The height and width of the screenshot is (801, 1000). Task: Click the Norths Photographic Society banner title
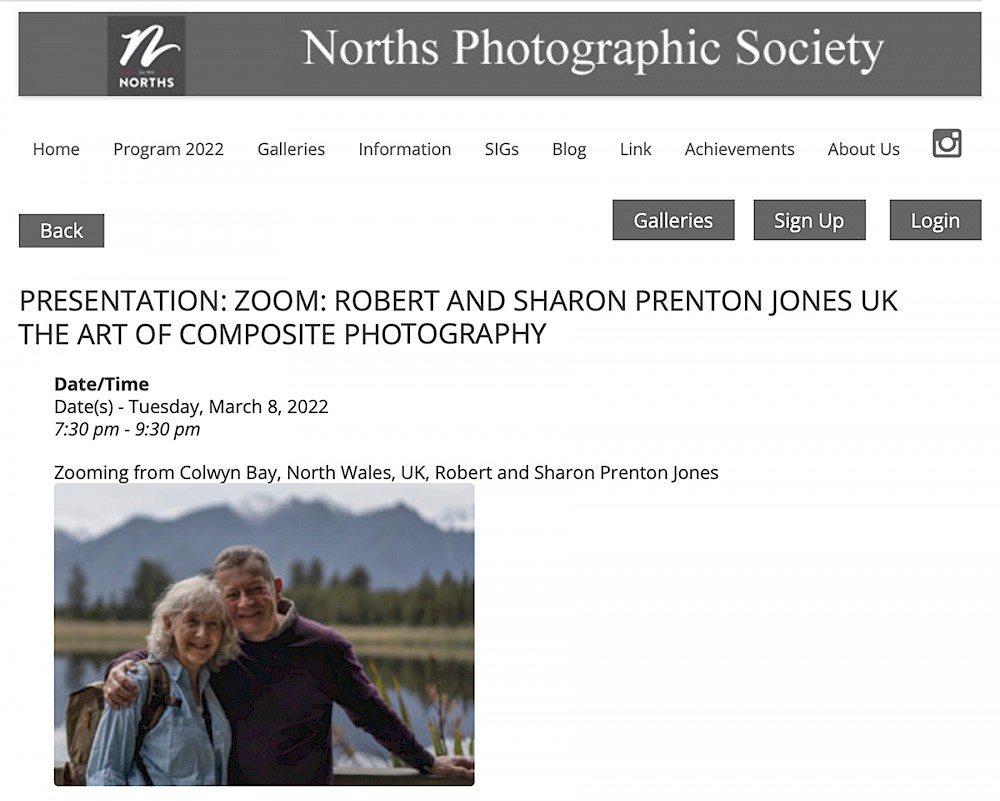pyautogui.click(x=592, y=50)
